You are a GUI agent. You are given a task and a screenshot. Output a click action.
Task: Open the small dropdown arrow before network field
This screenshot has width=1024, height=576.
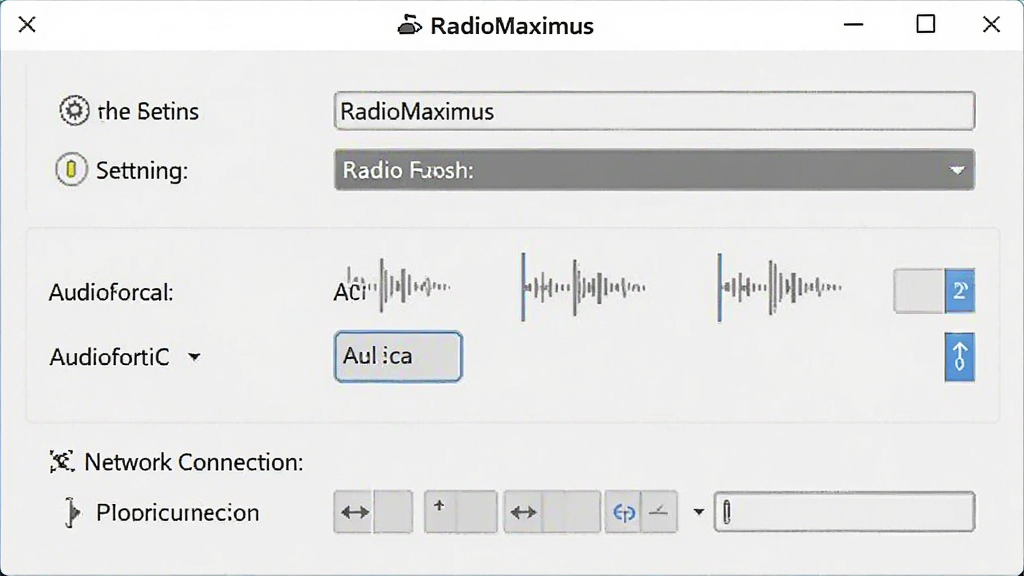coord(698,512)
